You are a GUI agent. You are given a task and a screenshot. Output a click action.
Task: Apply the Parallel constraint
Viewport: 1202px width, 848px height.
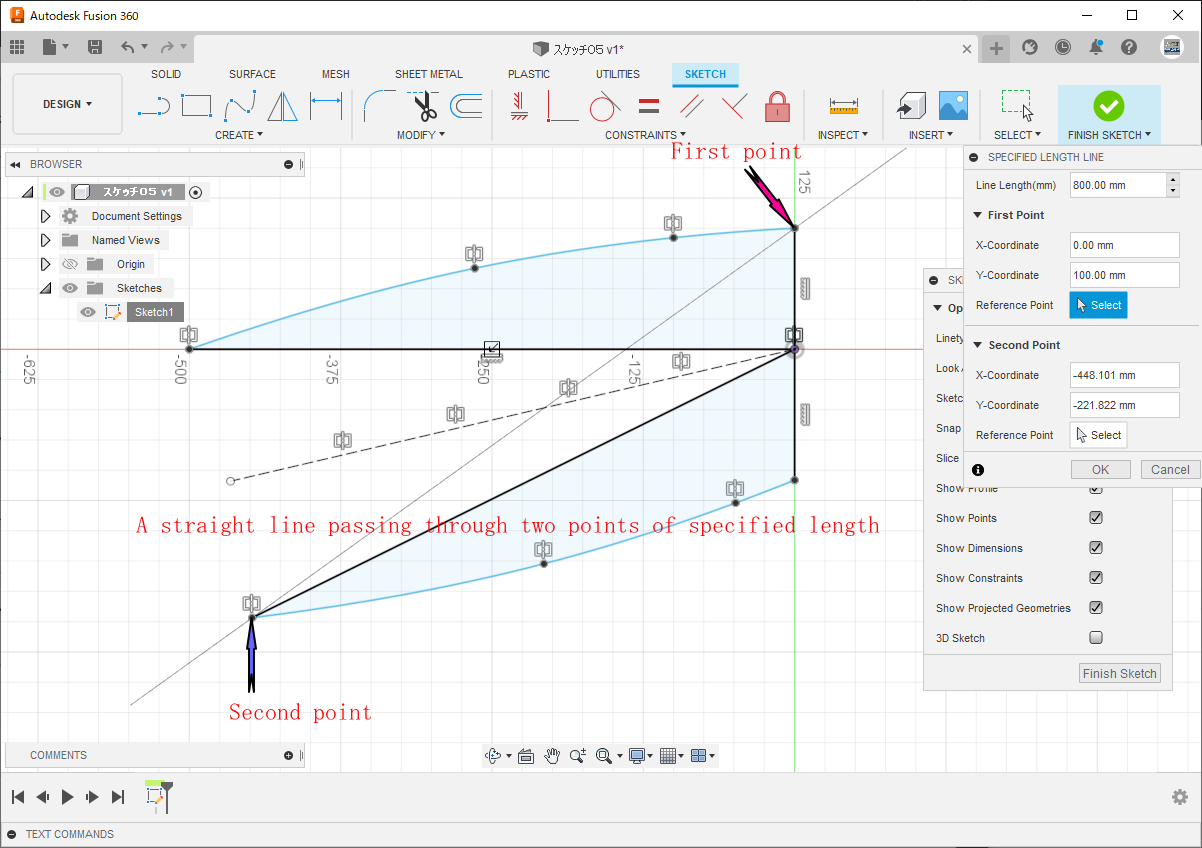tap(691, 105)
